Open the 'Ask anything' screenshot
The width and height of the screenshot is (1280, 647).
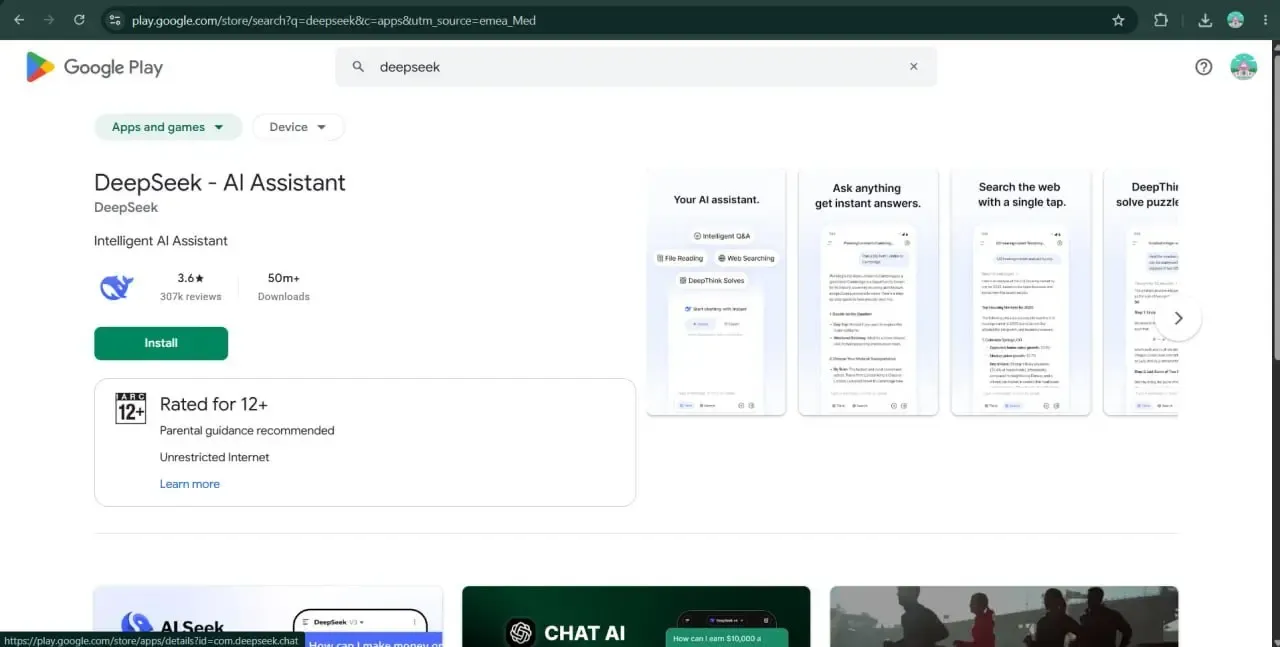868,292
